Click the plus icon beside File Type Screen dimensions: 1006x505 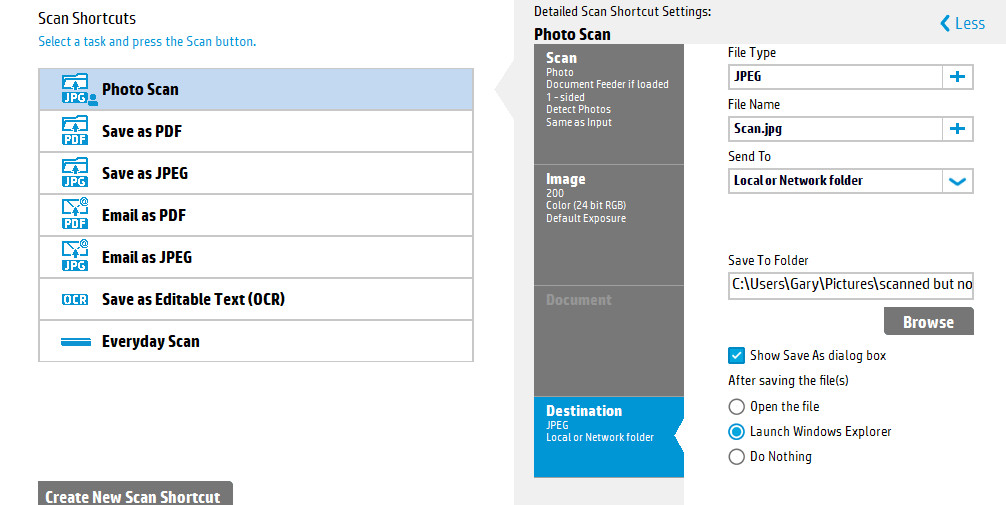pos(957,76)
